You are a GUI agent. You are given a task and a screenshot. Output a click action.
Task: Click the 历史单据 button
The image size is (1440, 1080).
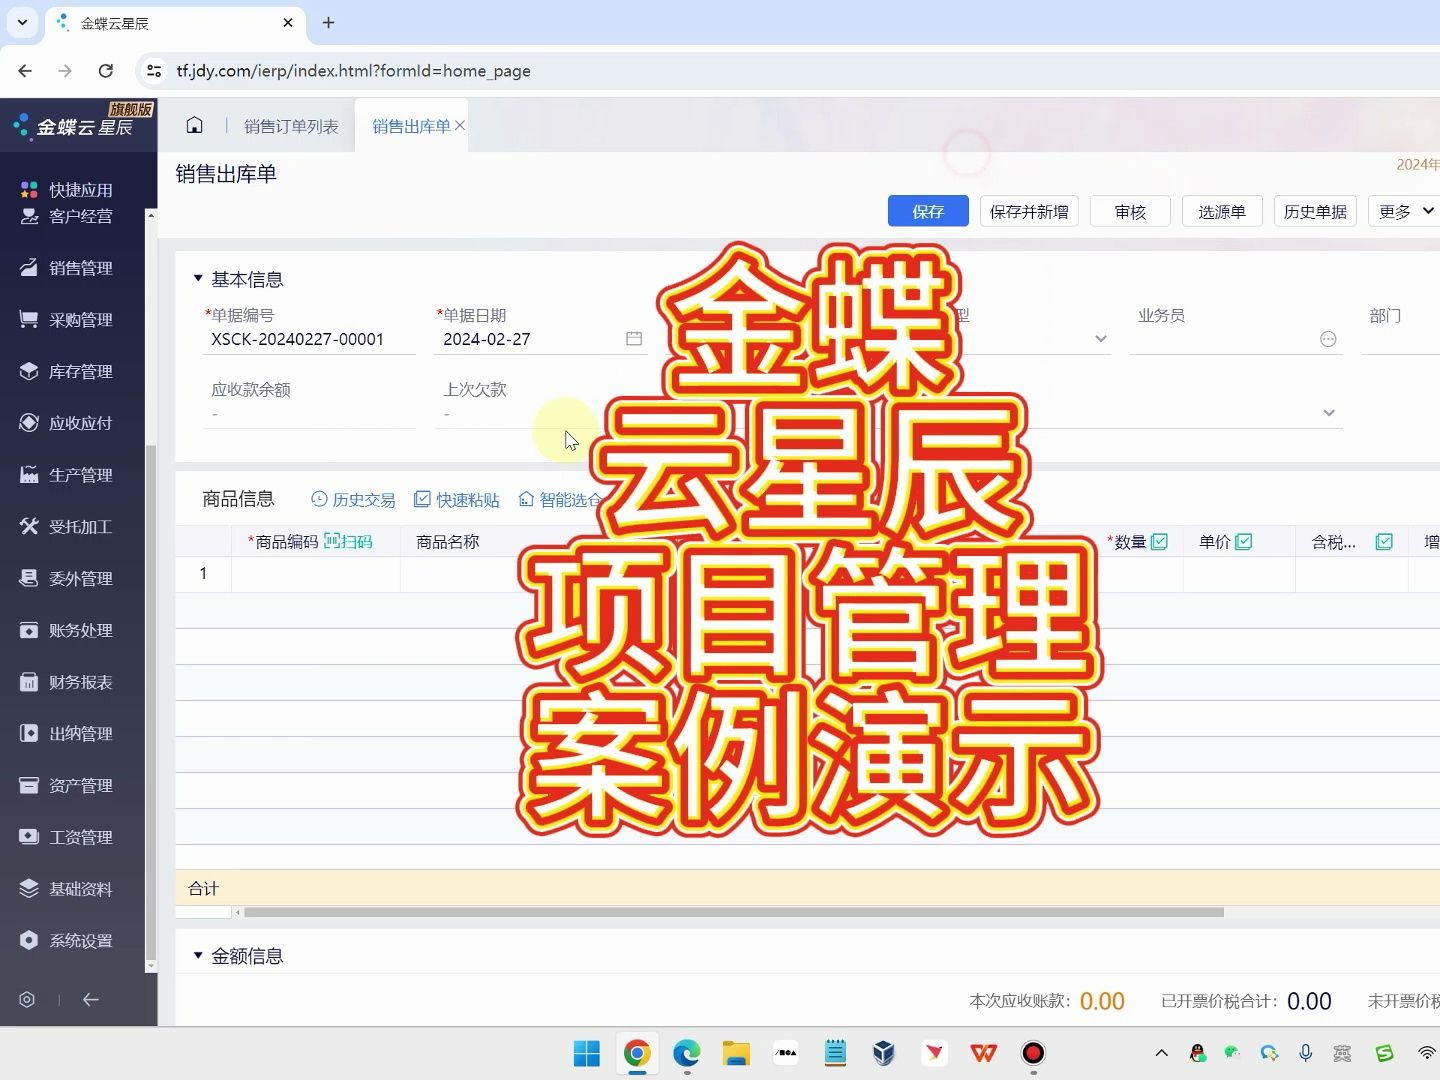click(1315, 211)
